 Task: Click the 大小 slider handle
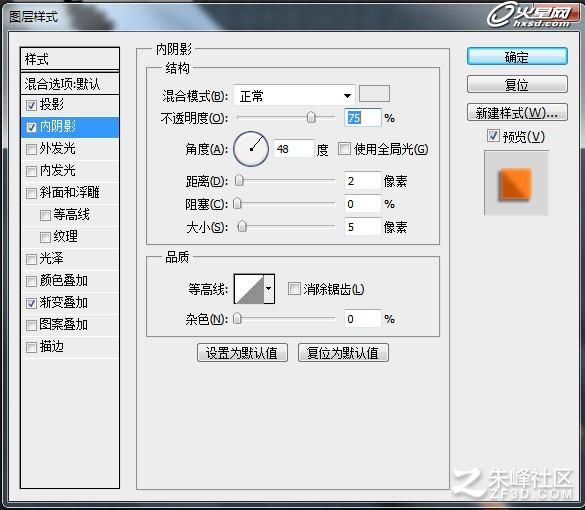[x=242, y=226]
